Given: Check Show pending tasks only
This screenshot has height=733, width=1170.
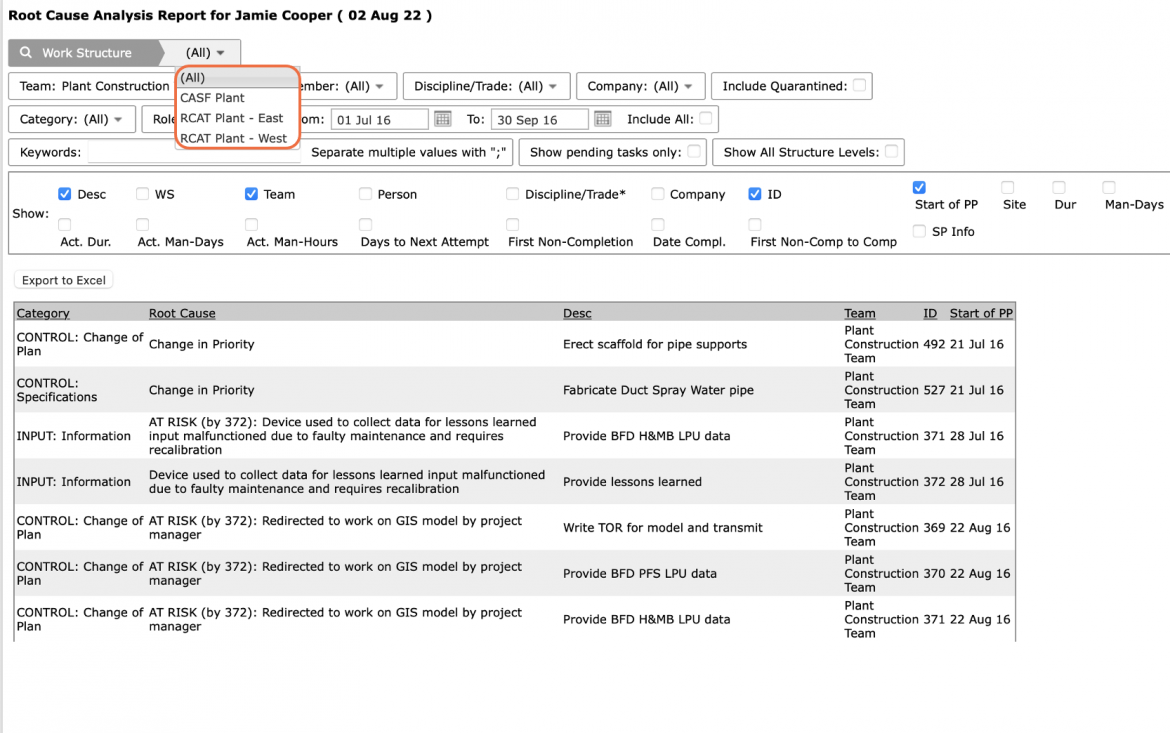Looking at the screenshot, I should (694, 152).
